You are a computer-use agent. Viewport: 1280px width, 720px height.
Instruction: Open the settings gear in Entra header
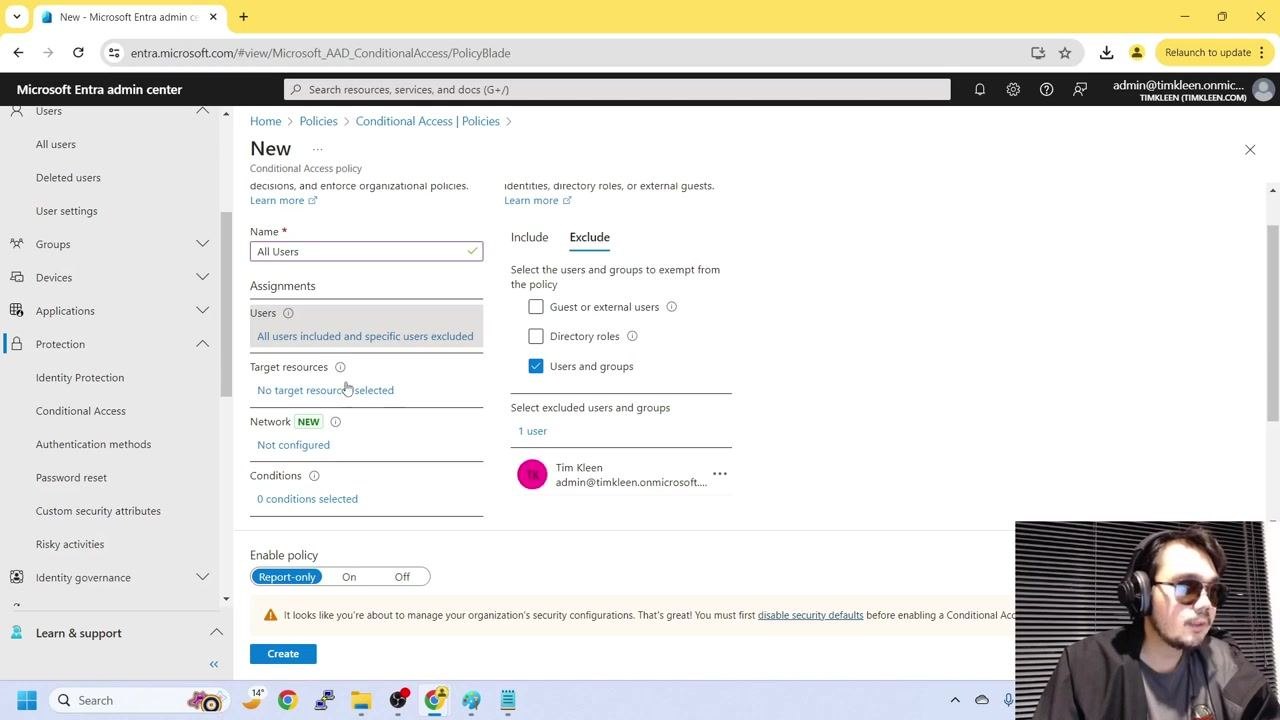click(x=1013, y=89)
